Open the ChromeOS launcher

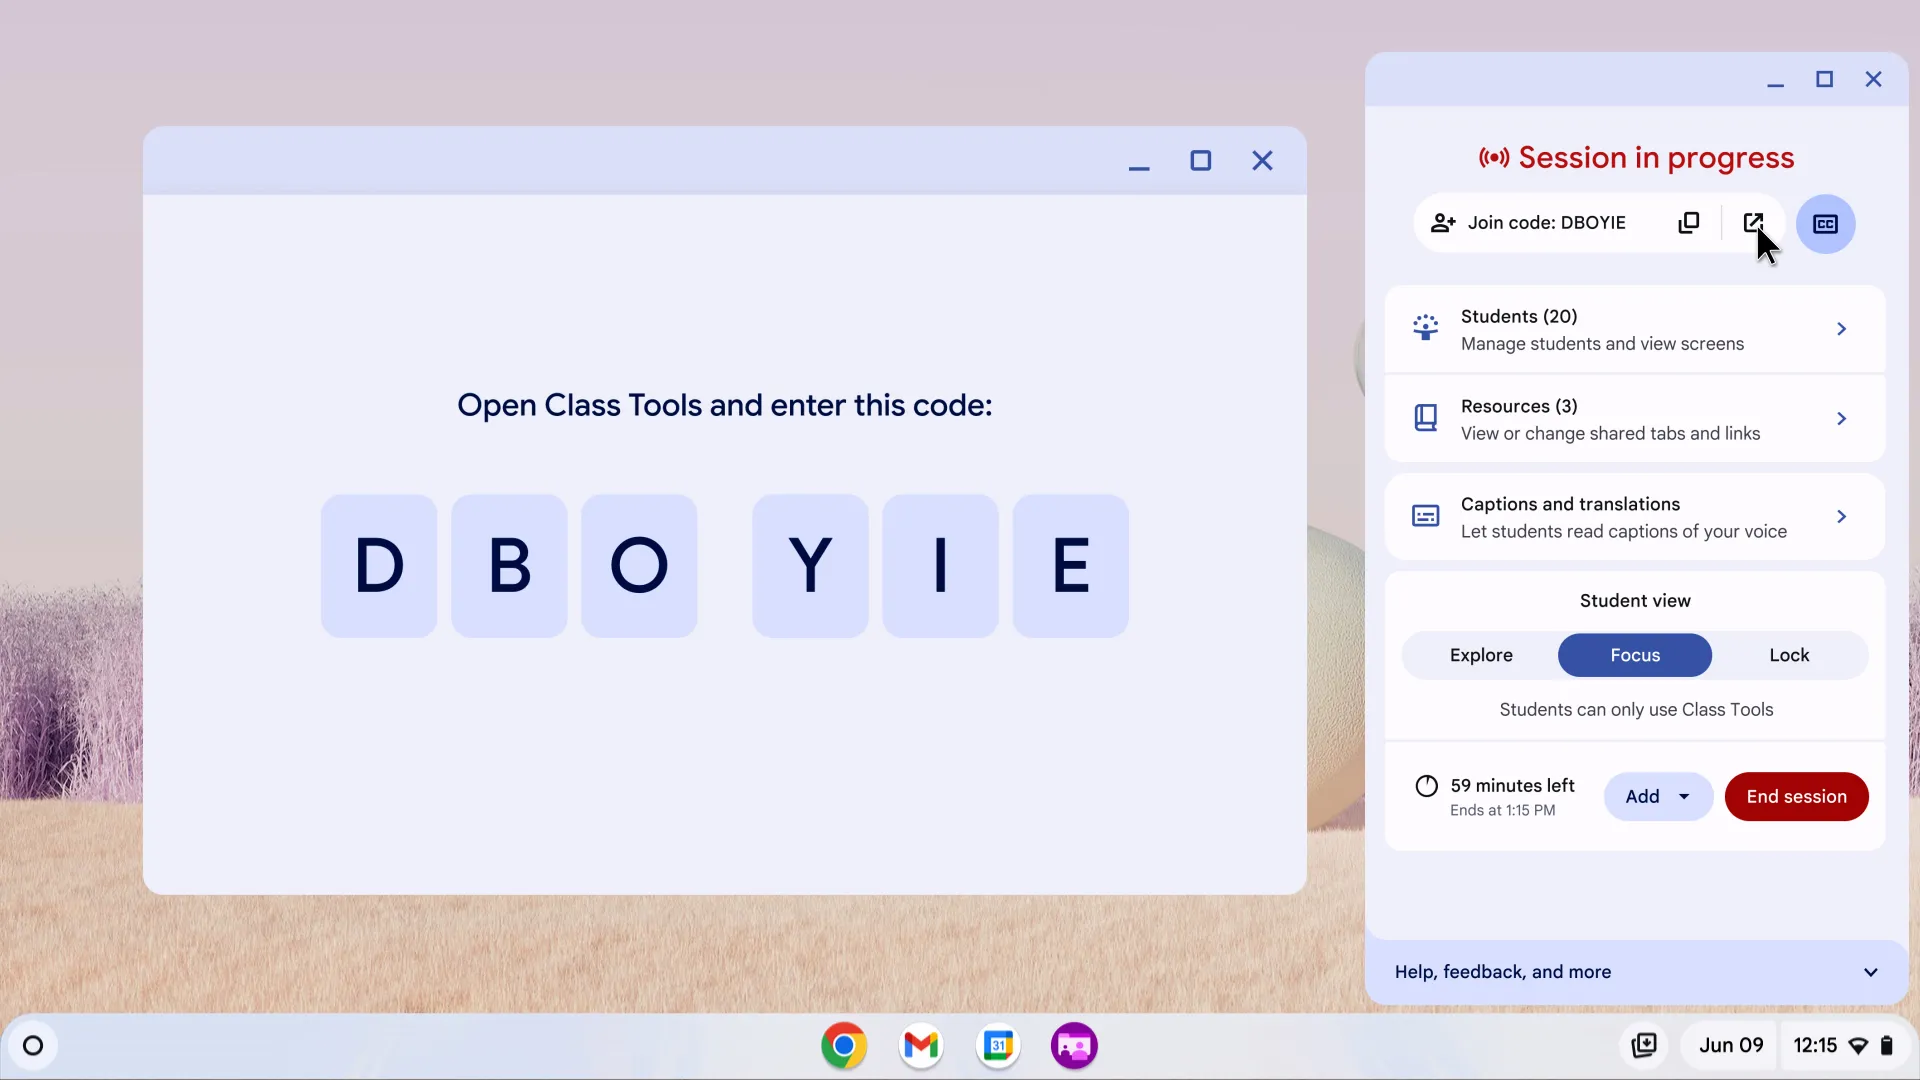coord(33,1045)
